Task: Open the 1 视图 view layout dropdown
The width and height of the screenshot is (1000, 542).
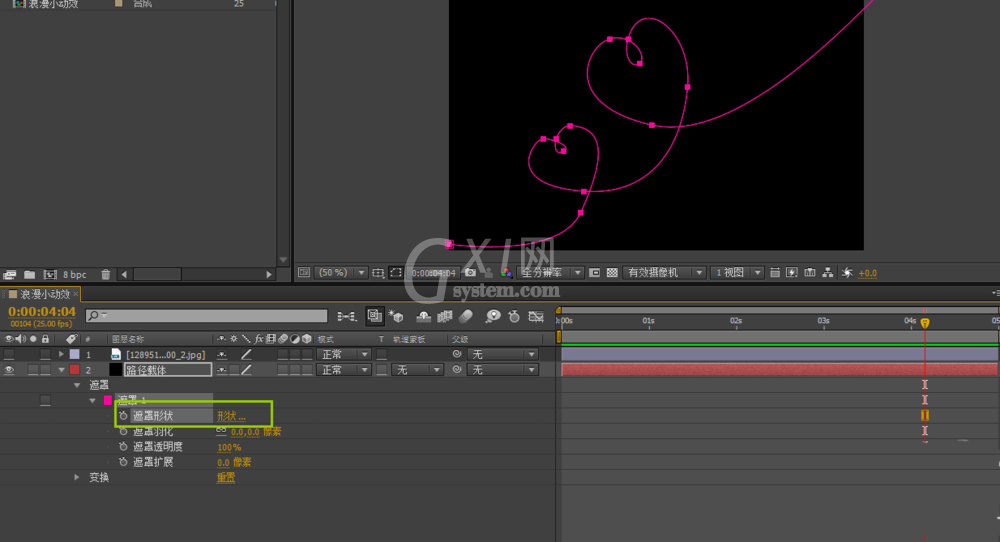Action: pos(737,273)
